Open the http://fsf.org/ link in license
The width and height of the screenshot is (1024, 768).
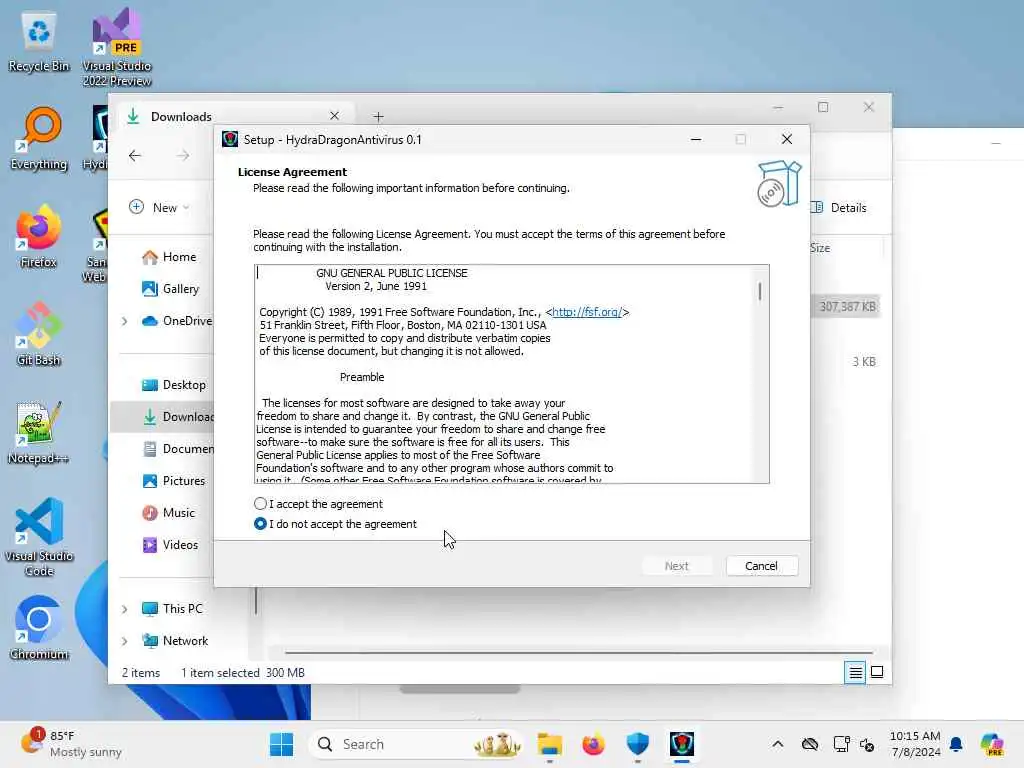(586, 312)
